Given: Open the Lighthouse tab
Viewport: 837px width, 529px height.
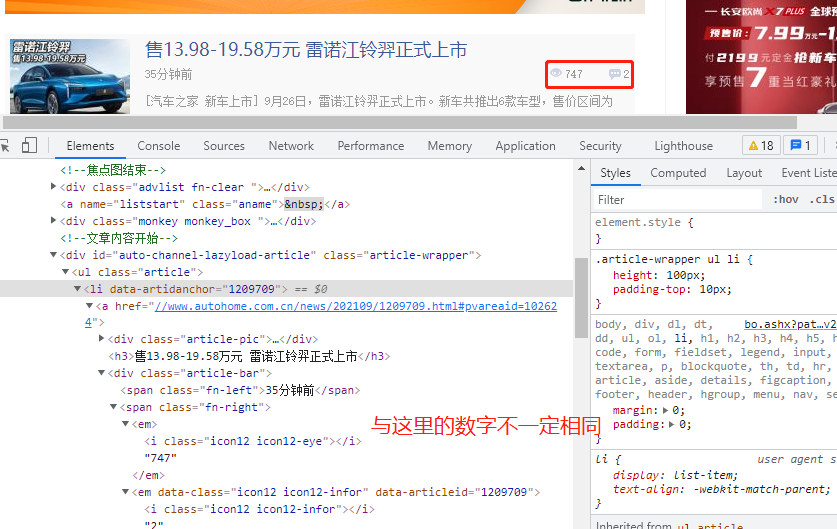Looking at the screenshot, I should (683, 146).
